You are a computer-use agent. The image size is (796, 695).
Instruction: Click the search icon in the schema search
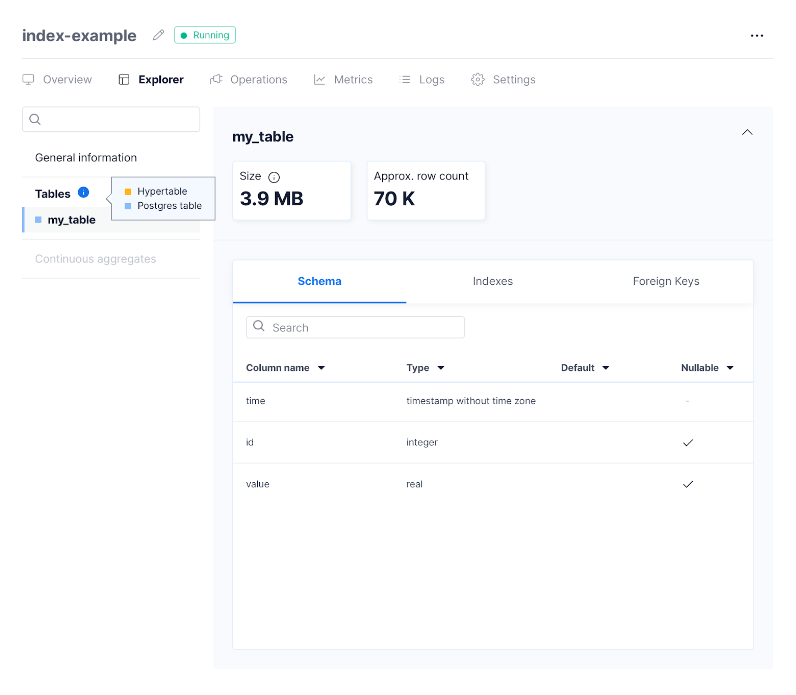tap(259, 327)
